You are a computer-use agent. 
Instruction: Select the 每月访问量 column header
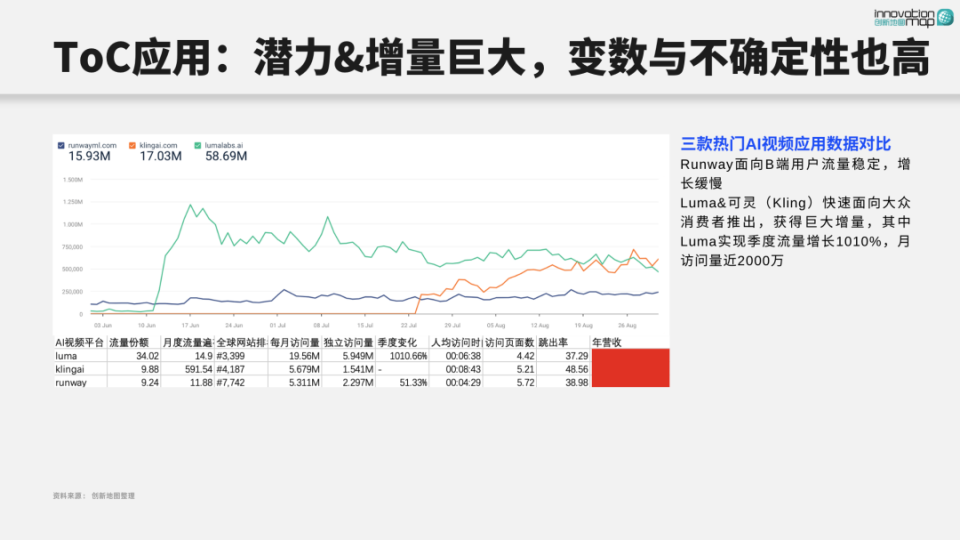[x=294, y=343]
